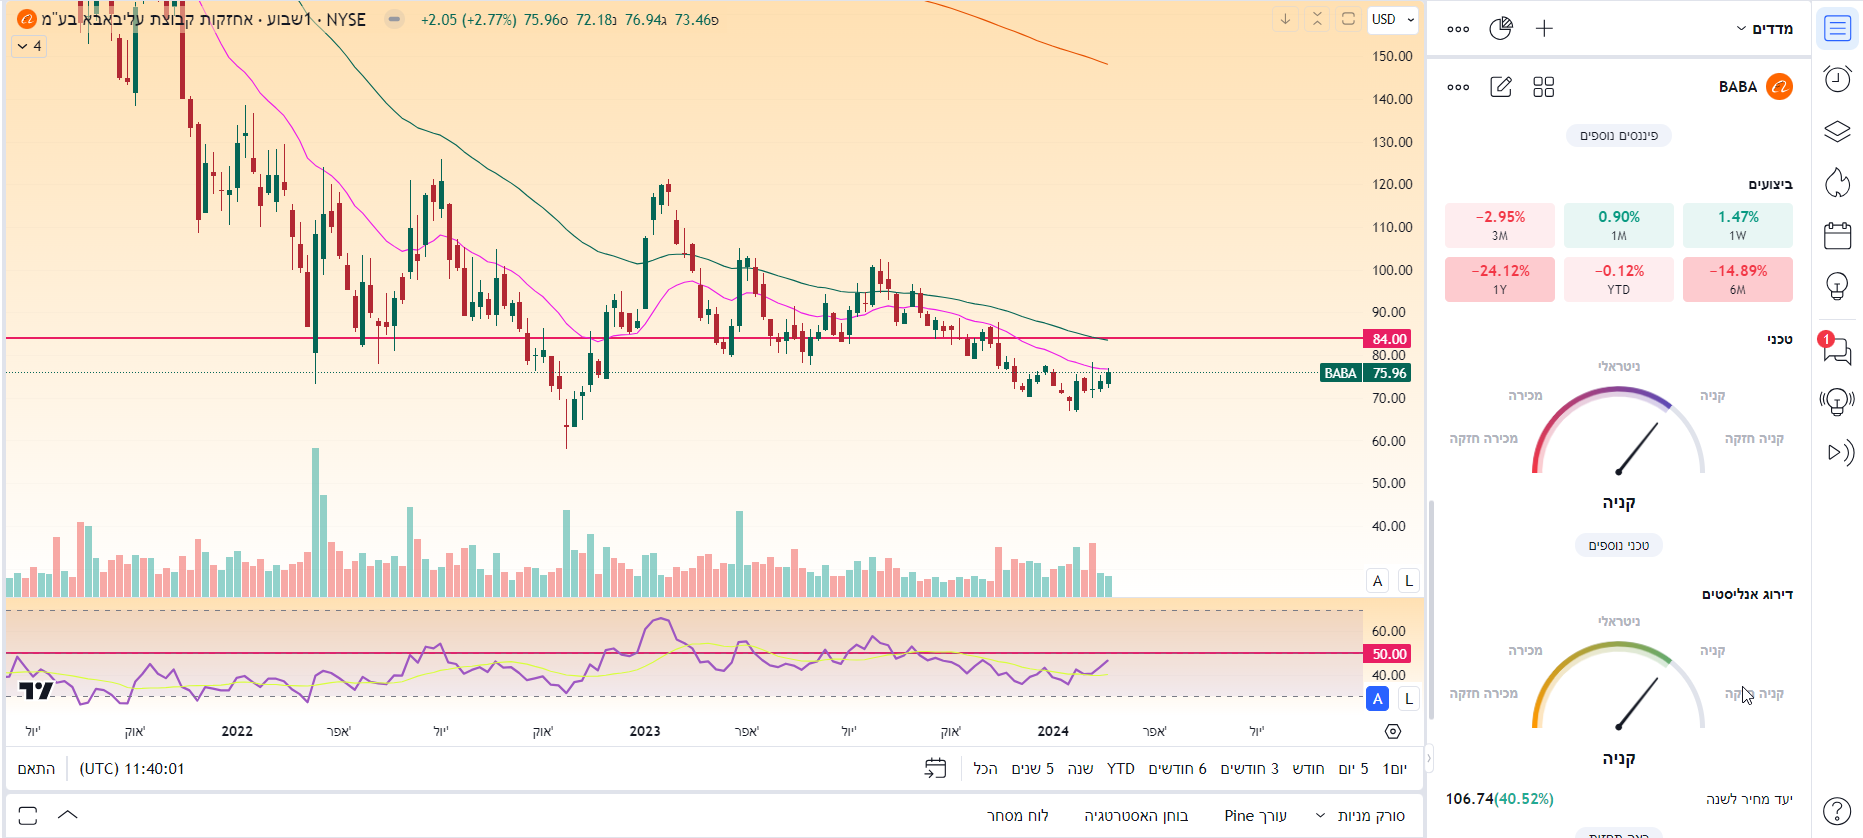Select the 6 חודשים range
The image size is (1863, 838).
pyautogui.click(x=1177, y=769)
